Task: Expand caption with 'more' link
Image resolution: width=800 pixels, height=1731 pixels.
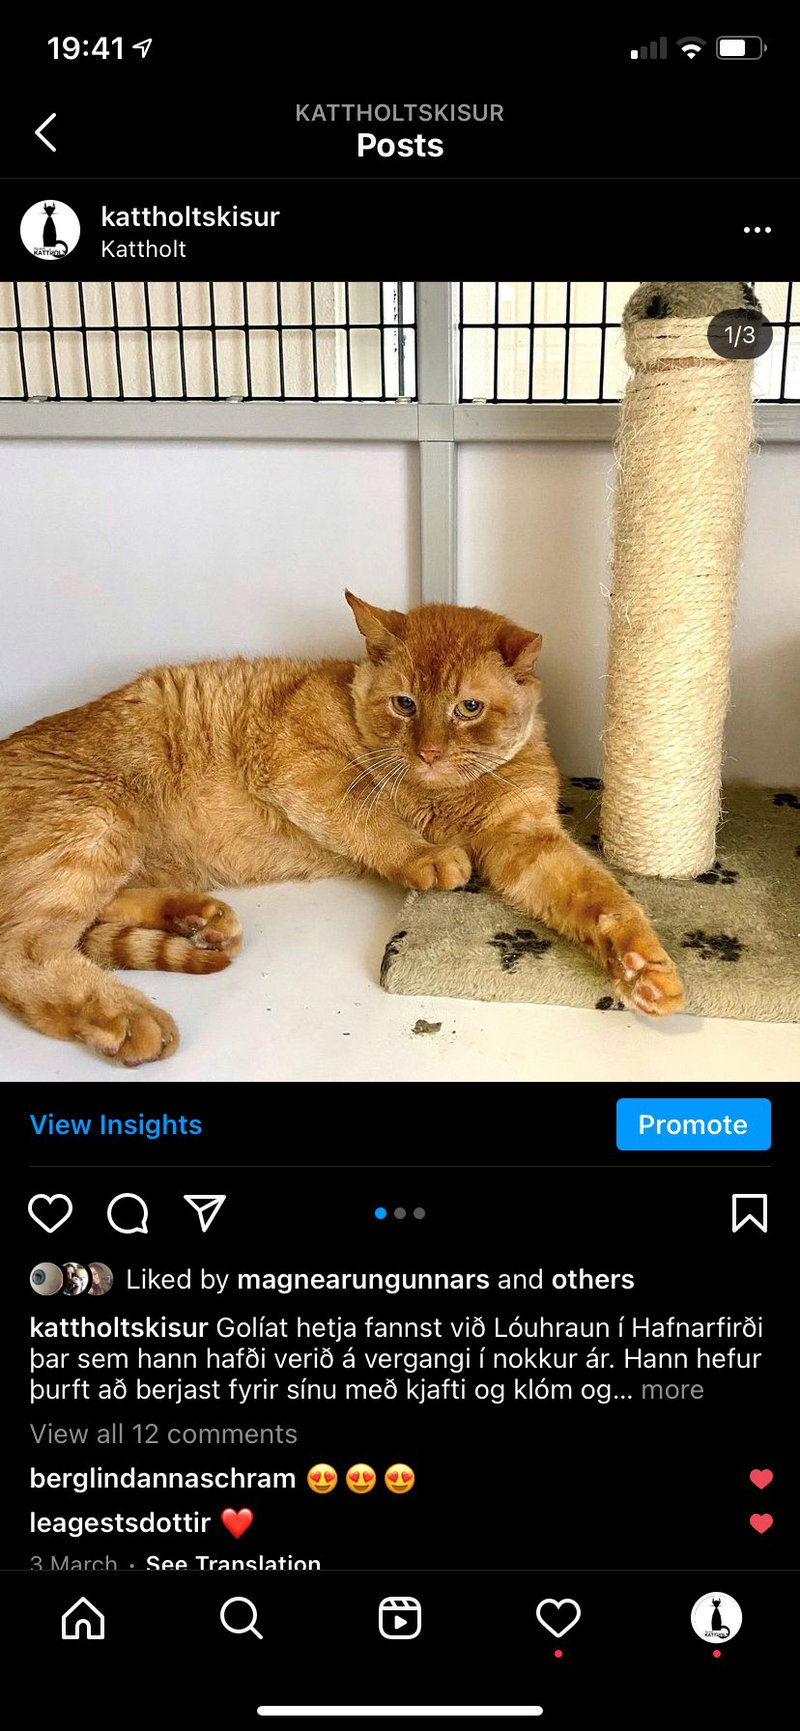Action: pos(672,1389)
